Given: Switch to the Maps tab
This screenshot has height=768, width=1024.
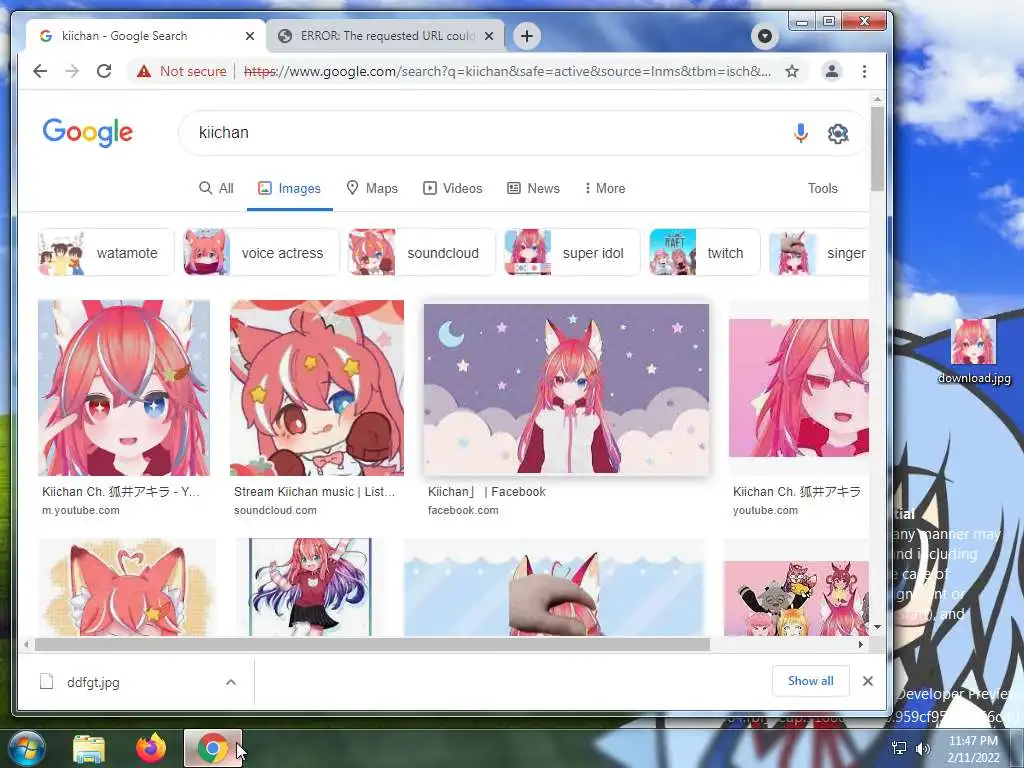Looking at the screenshot, I should pyautogui.click(x=372, y=188).
